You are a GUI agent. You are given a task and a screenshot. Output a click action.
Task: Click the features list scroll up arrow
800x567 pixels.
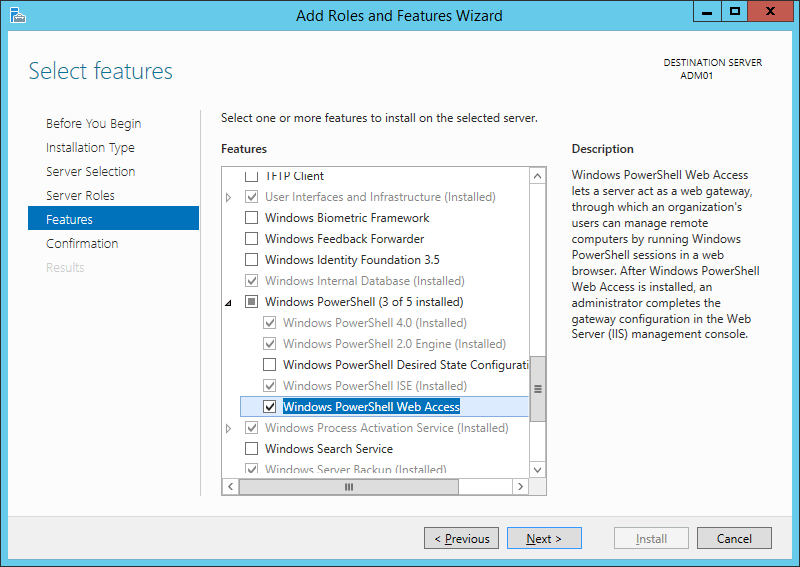coord(537,176)
